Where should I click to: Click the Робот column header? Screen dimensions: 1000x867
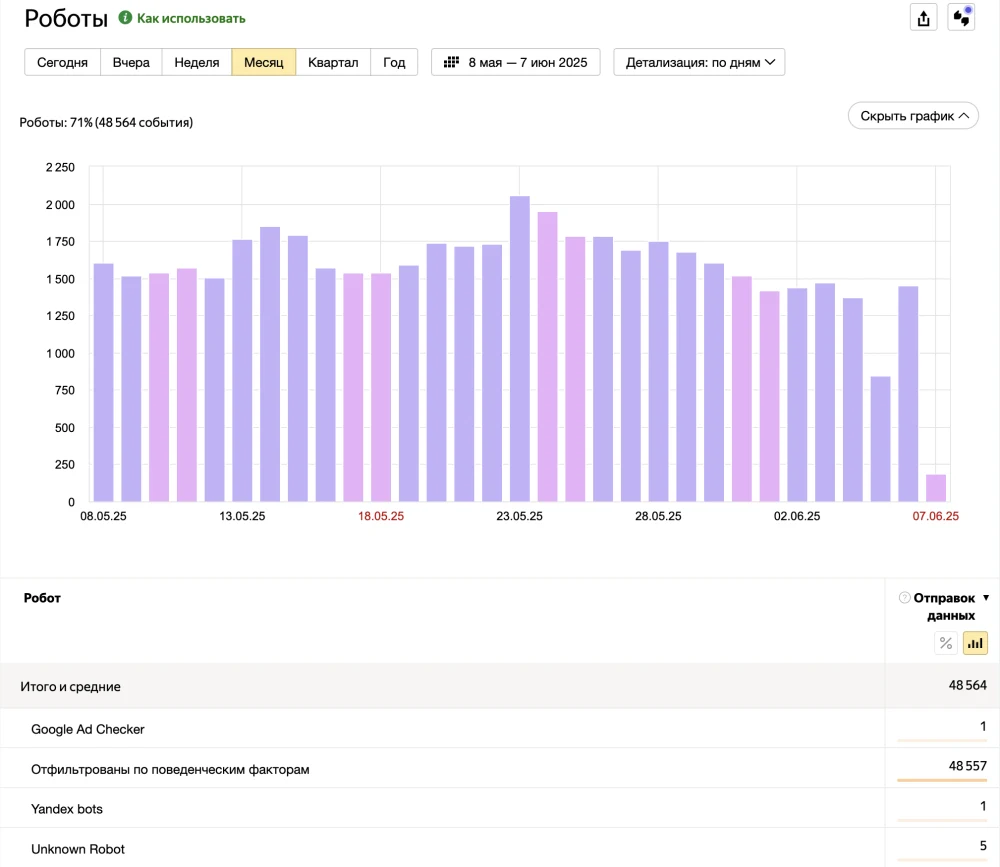pos(42,598)
